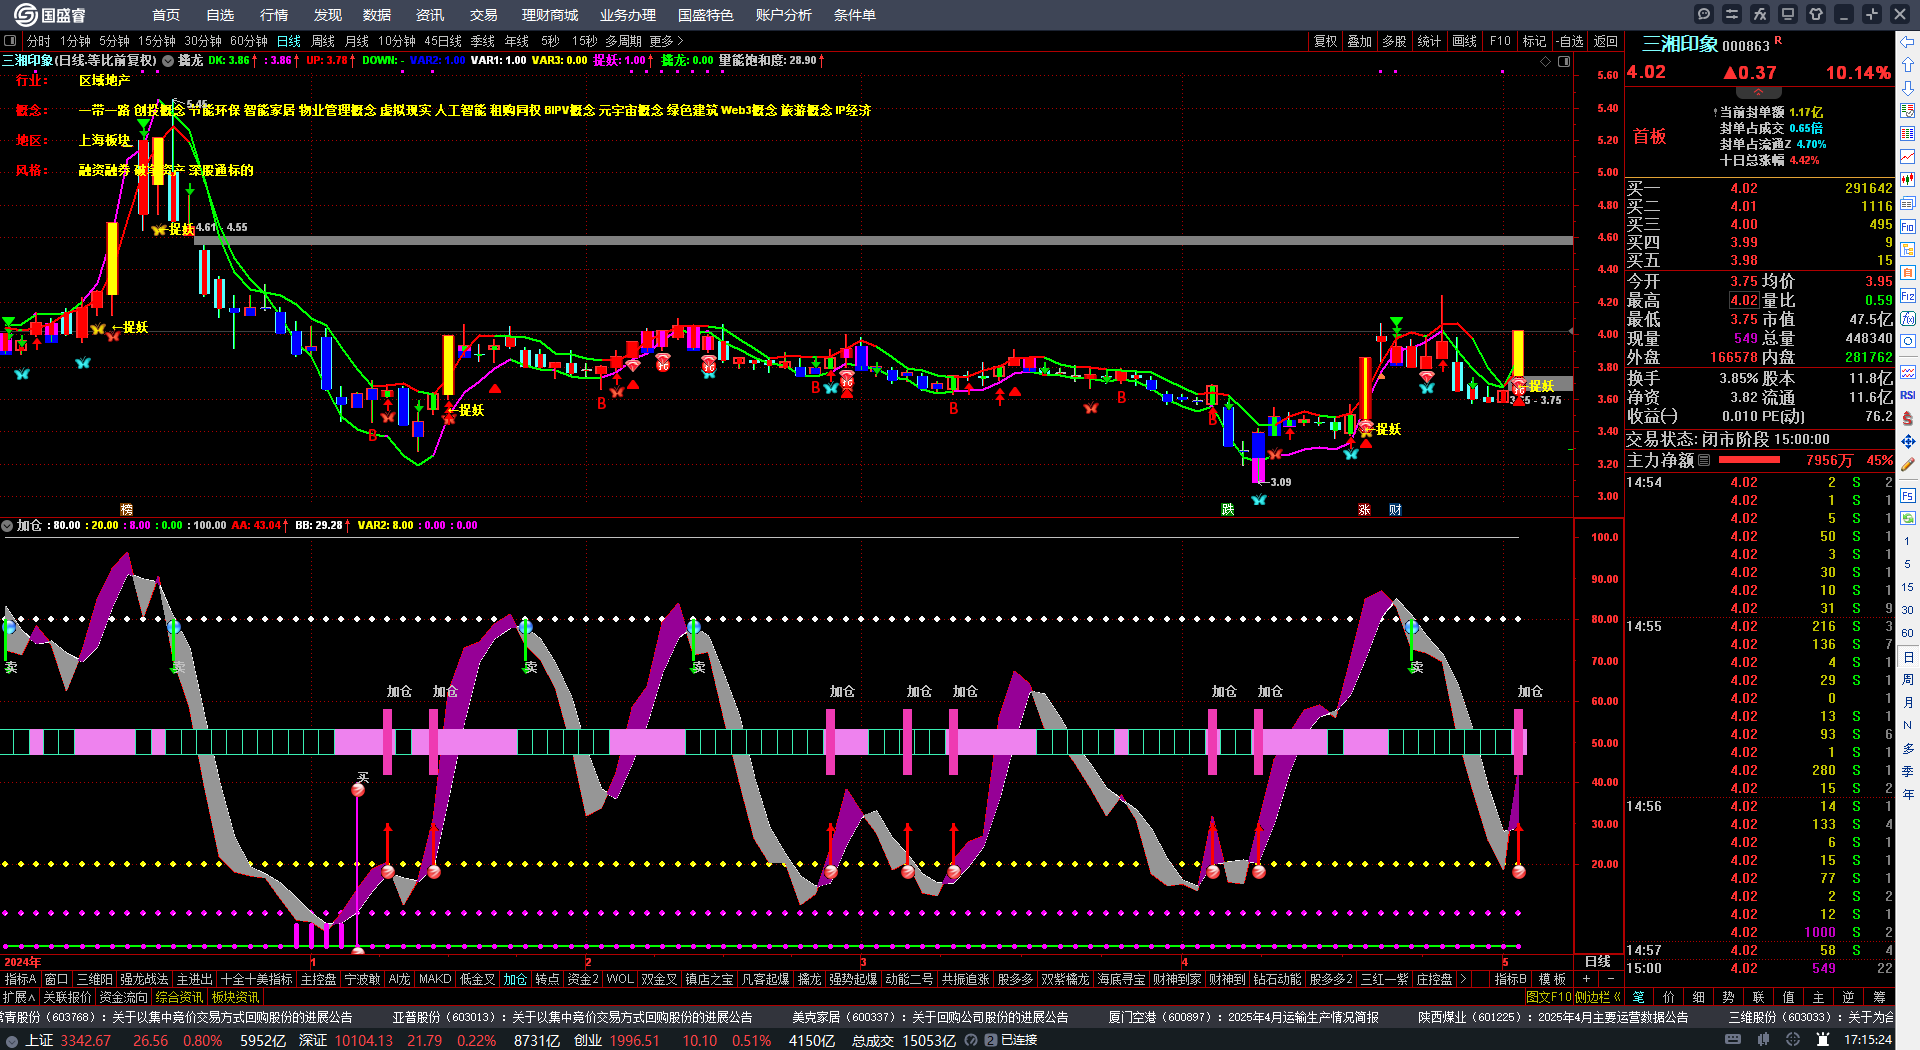
Task: Click the 返回 return button
Action: click(x=1606, y=41)
